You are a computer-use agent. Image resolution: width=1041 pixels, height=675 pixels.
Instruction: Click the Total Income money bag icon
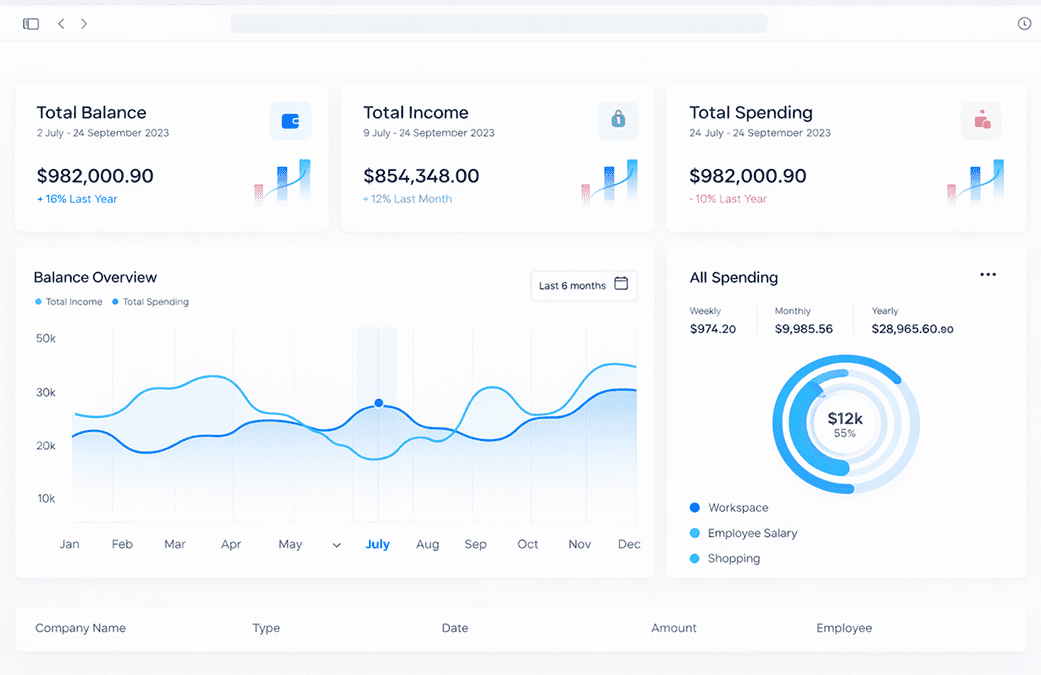point(618,120)
